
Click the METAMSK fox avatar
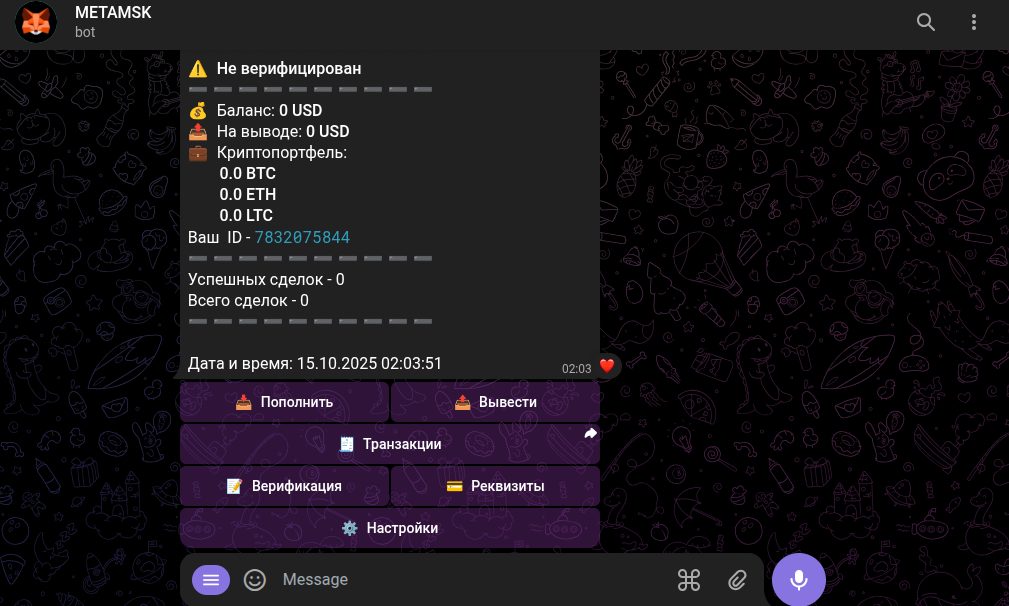click(x=35, y=23)
